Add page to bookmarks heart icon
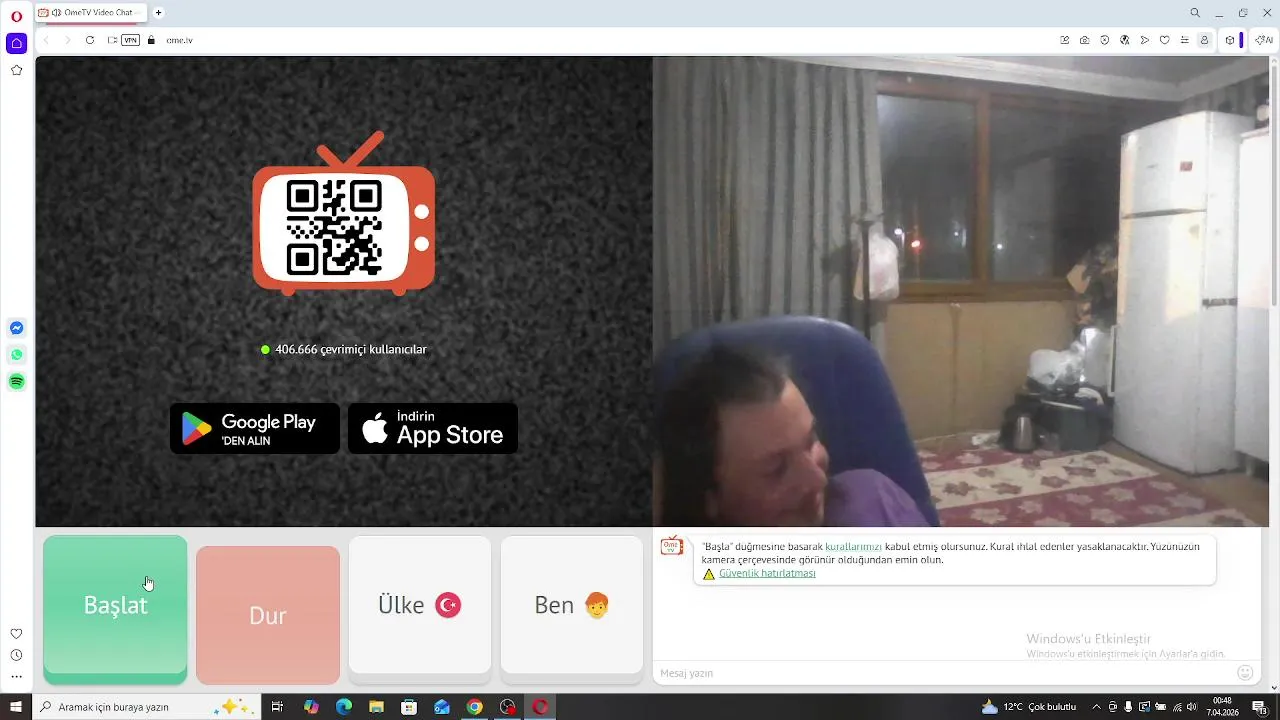This screenshot has width=1280, height=720. 1165,40
